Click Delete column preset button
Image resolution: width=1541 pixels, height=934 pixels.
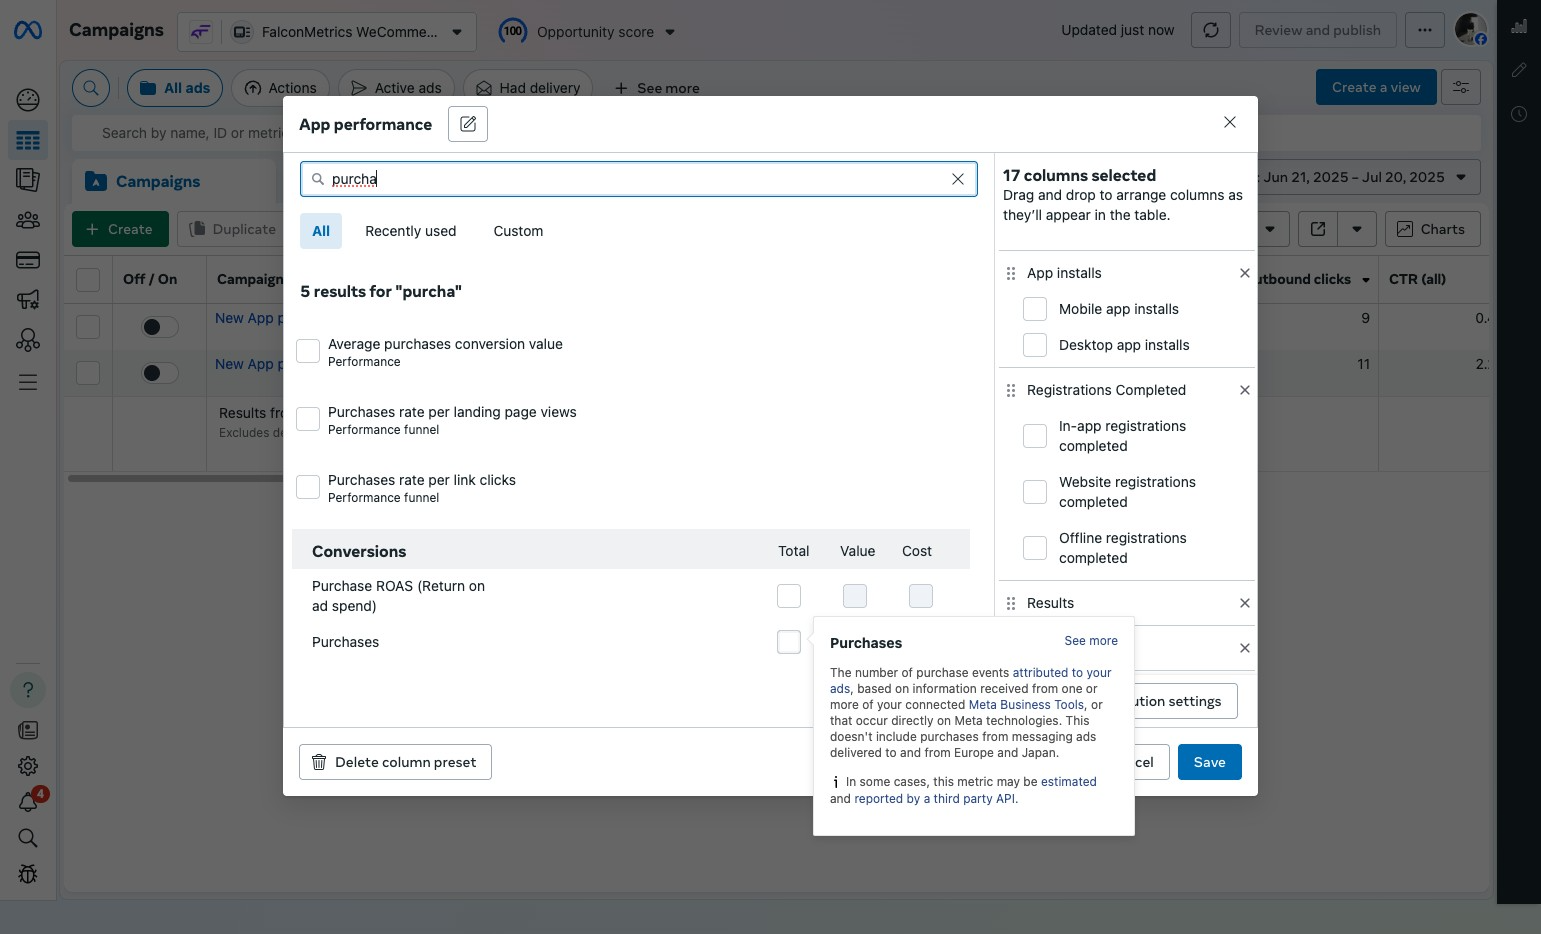395,762
